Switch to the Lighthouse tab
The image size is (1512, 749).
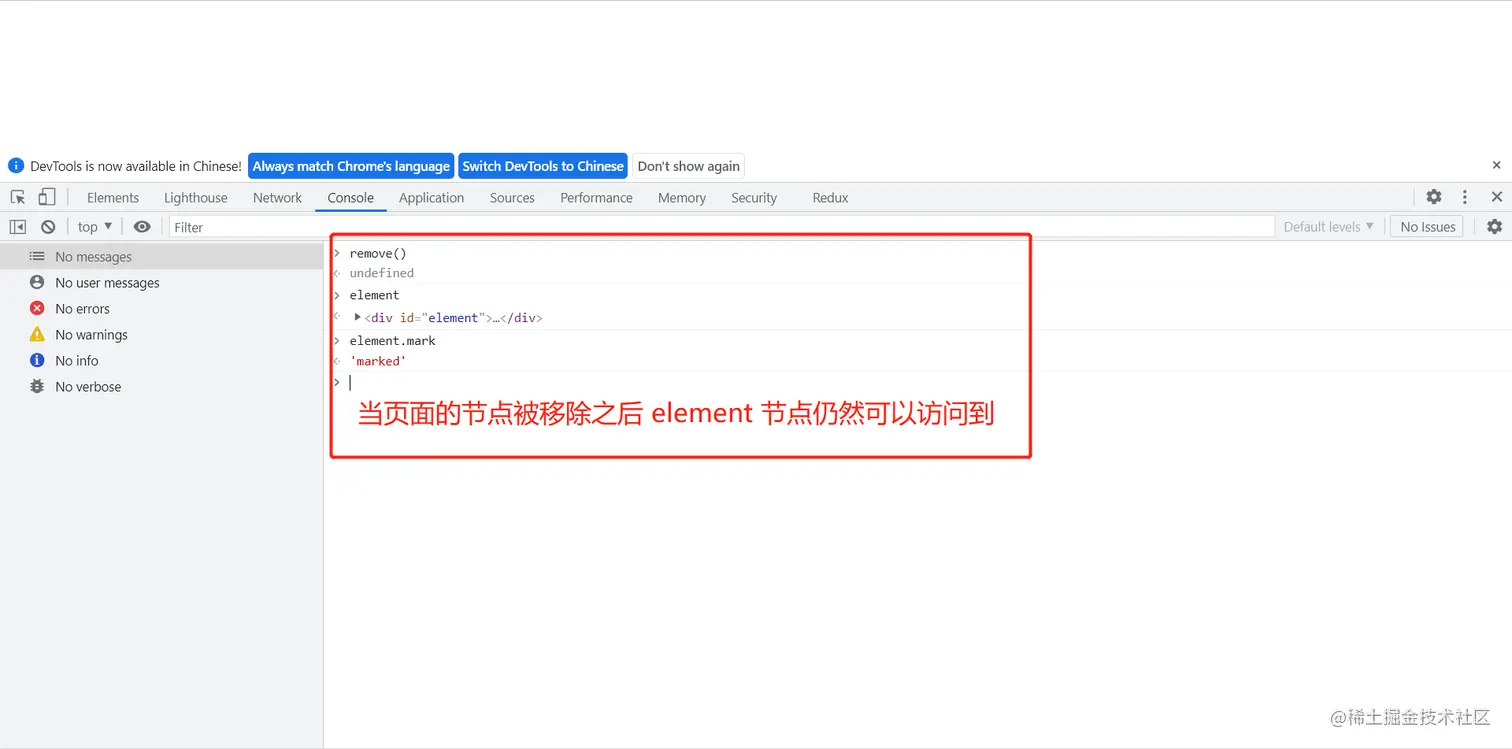[196, 198]
